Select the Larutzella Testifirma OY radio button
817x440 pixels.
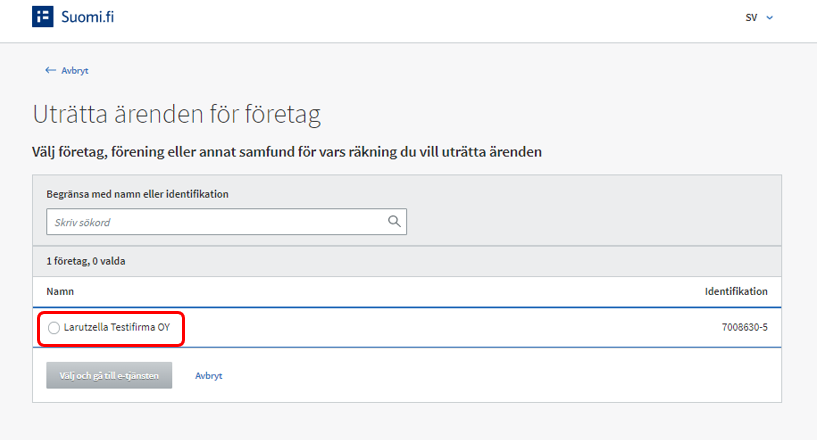(54, 328)
